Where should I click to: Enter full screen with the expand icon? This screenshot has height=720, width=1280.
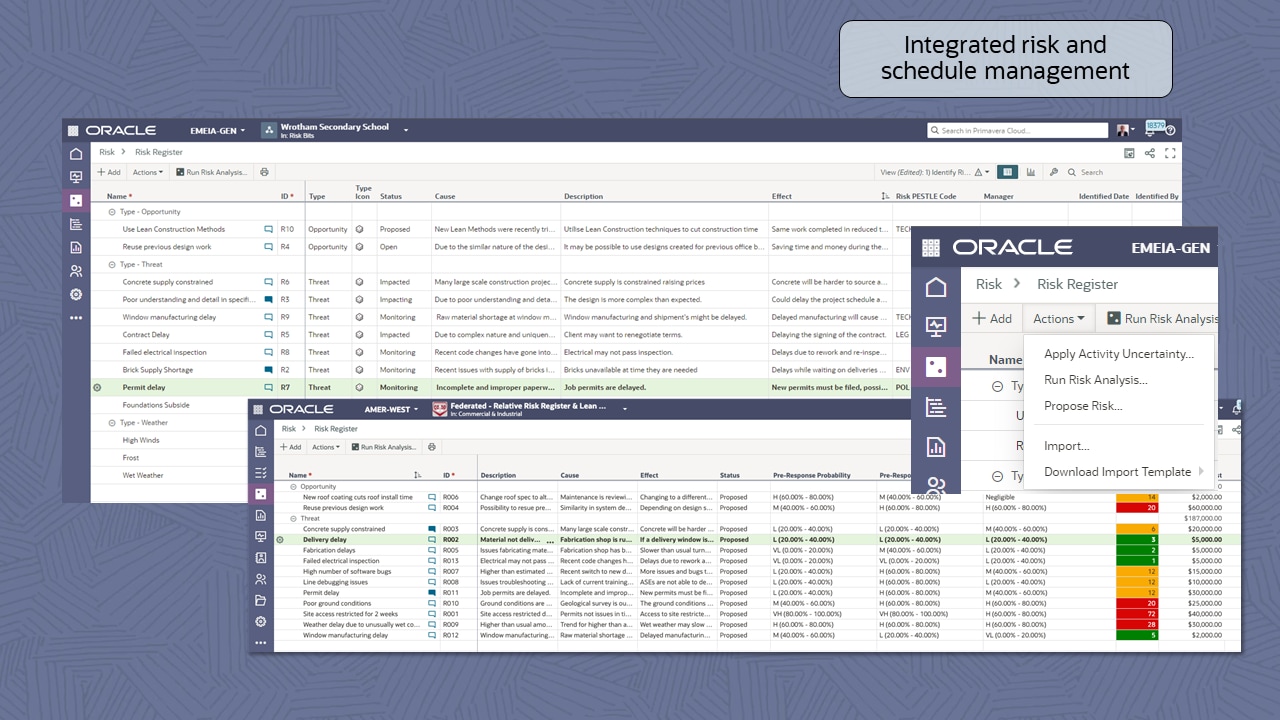(x=1170, y=153)
